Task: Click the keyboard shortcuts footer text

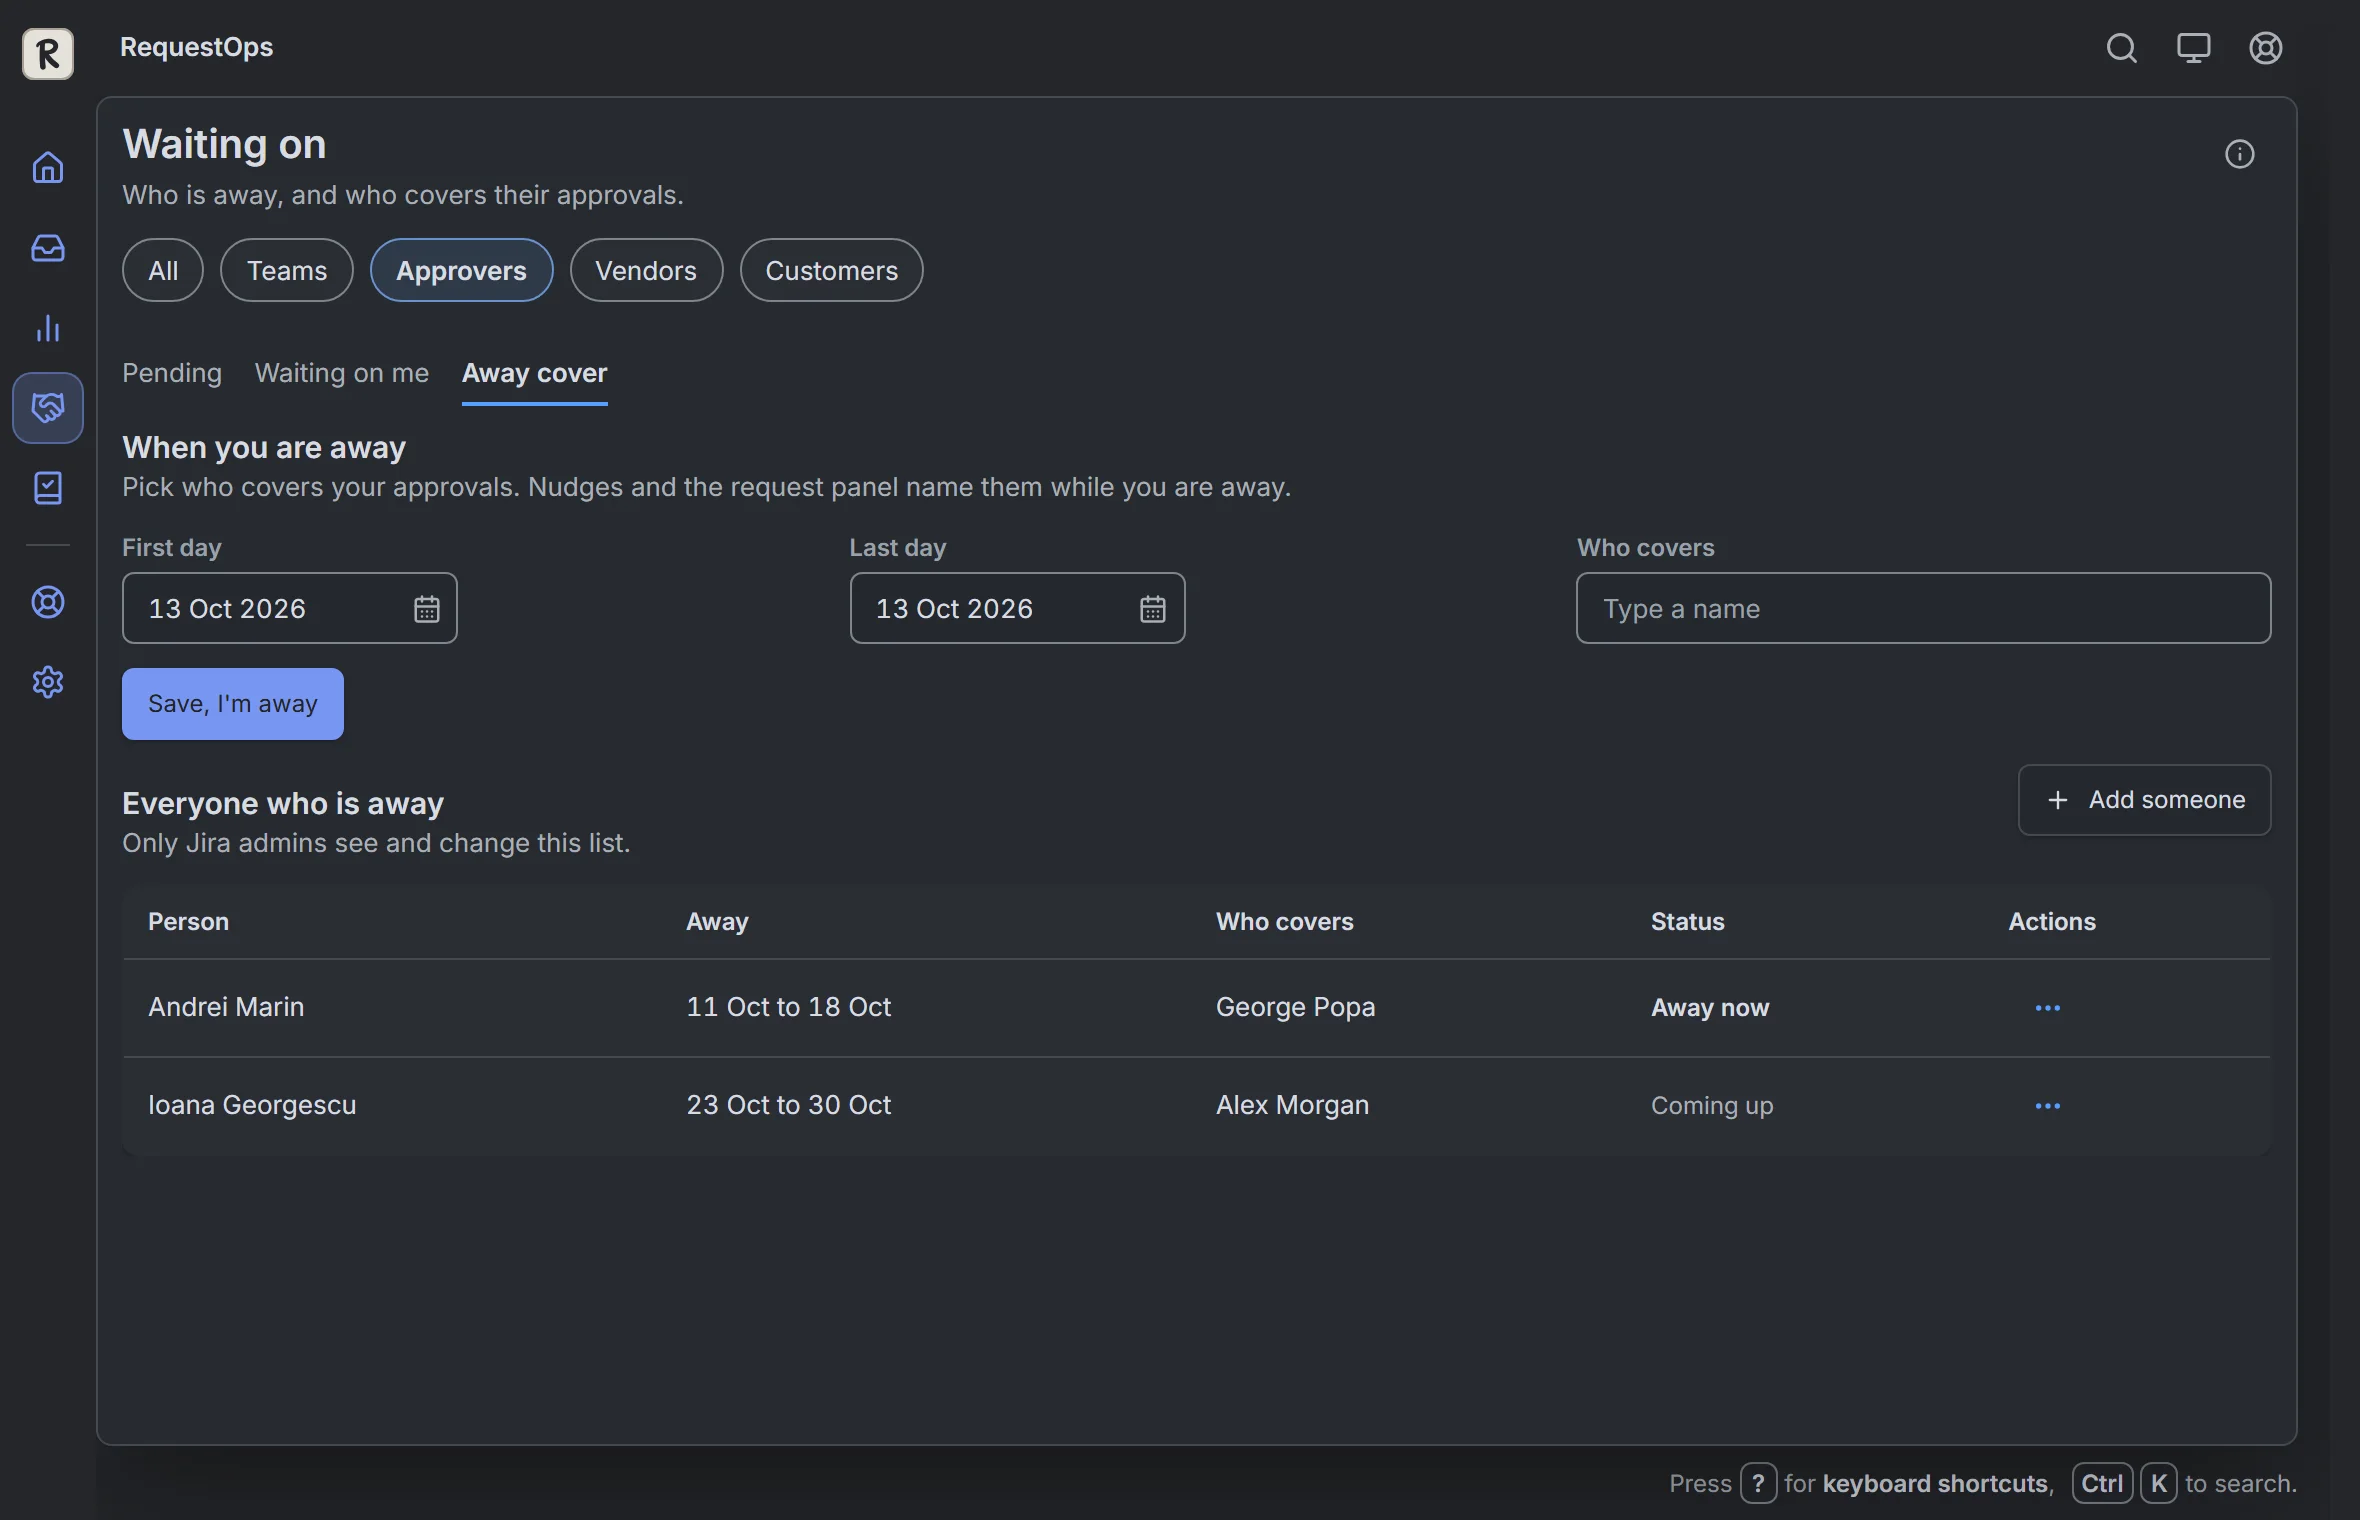Action: point(1934,1483)
